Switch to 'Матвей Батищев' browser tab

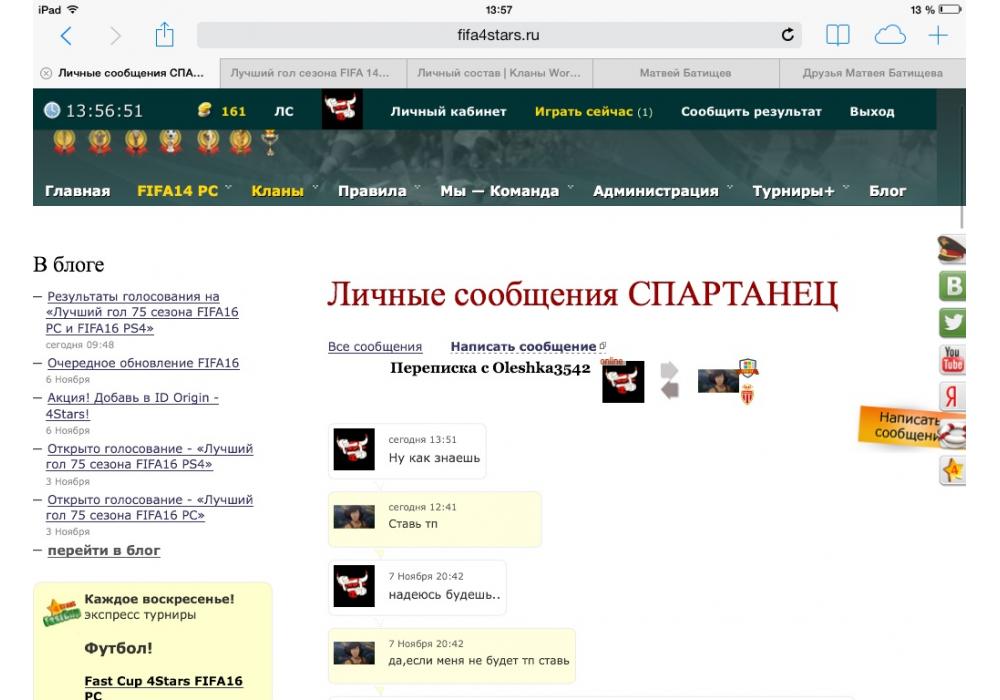(x=685, y=73)
